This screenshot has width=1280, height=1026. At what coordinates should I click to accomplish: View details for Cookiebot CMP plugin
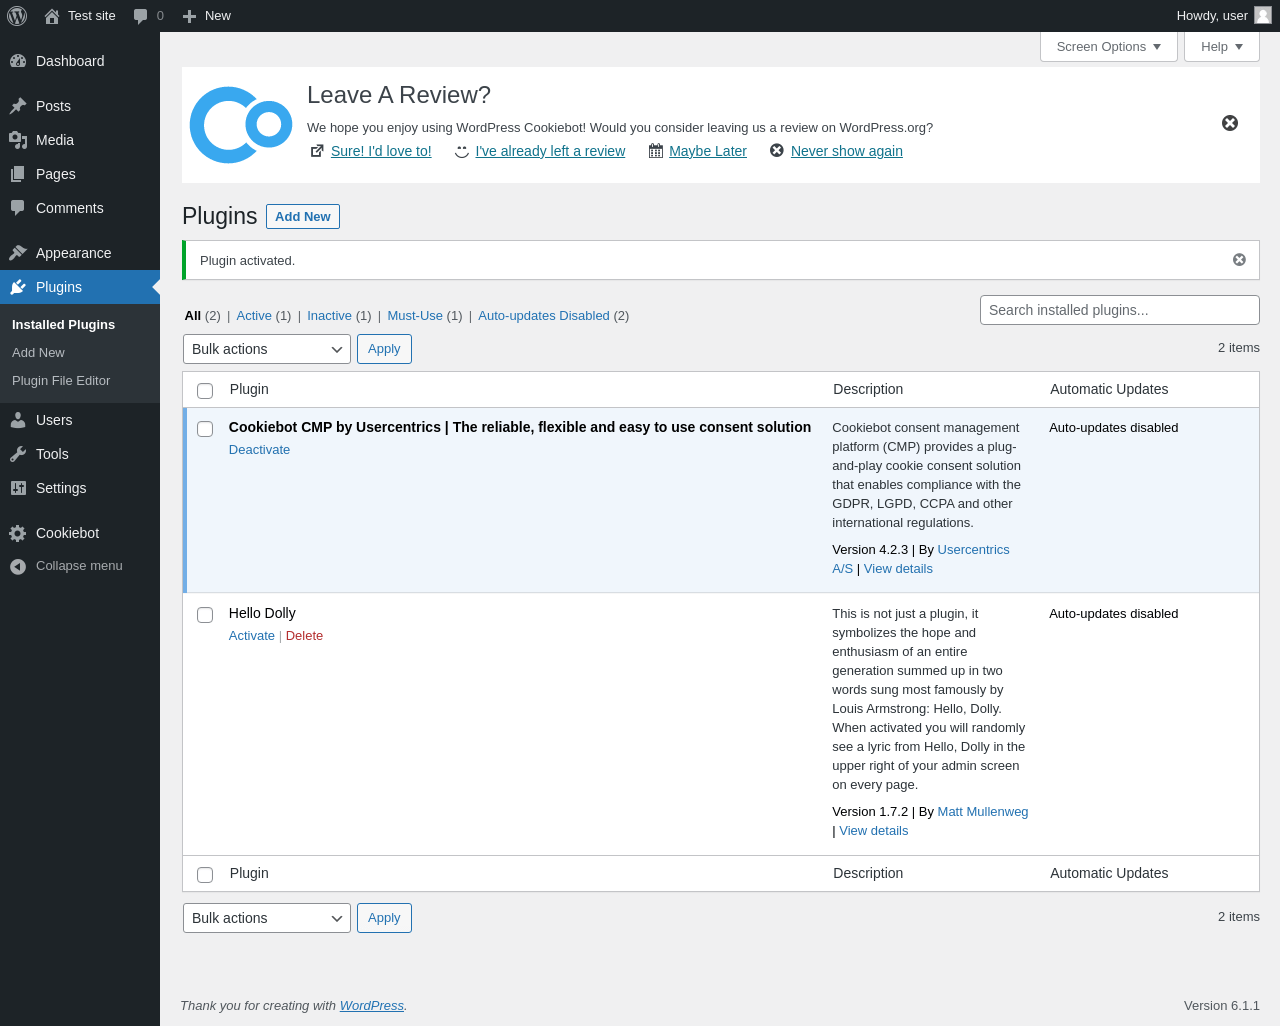pyautogui.click(x=898, y=569)
